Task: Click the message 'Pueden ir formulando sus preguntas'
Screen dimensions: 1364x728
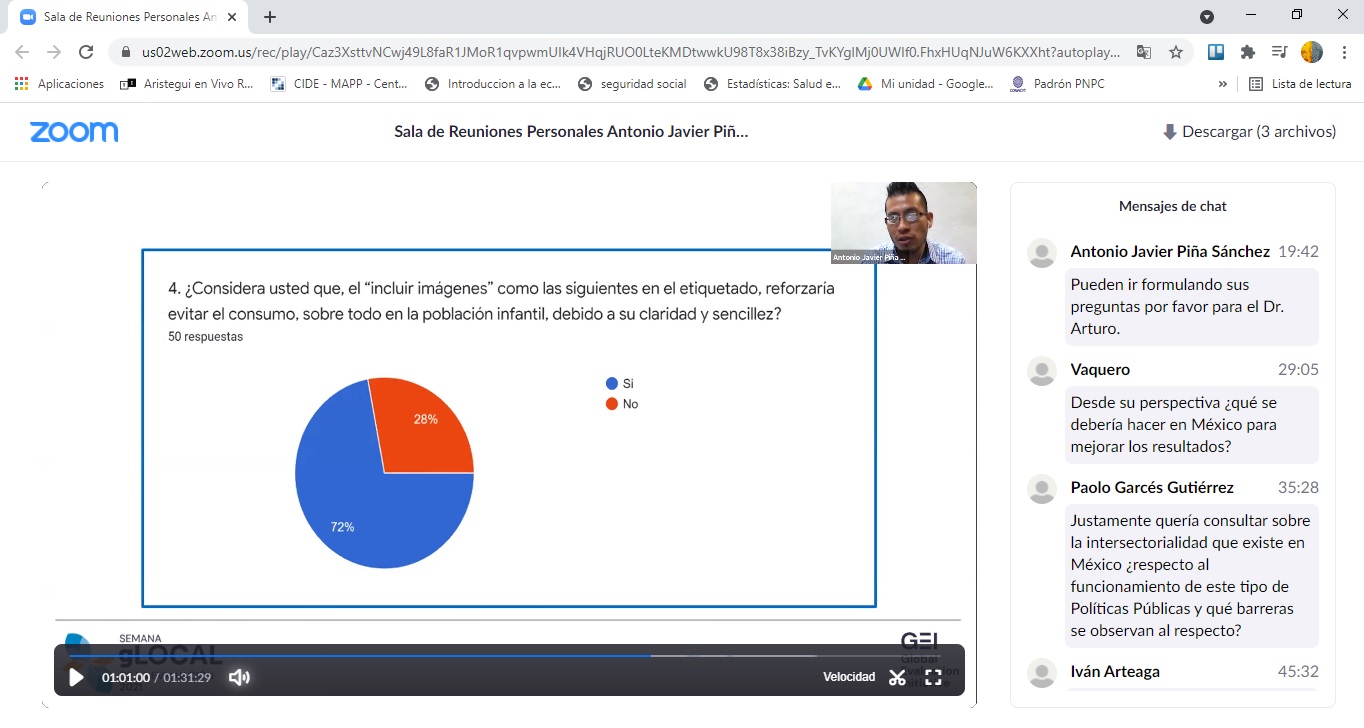Action: tap(1192, 306)
